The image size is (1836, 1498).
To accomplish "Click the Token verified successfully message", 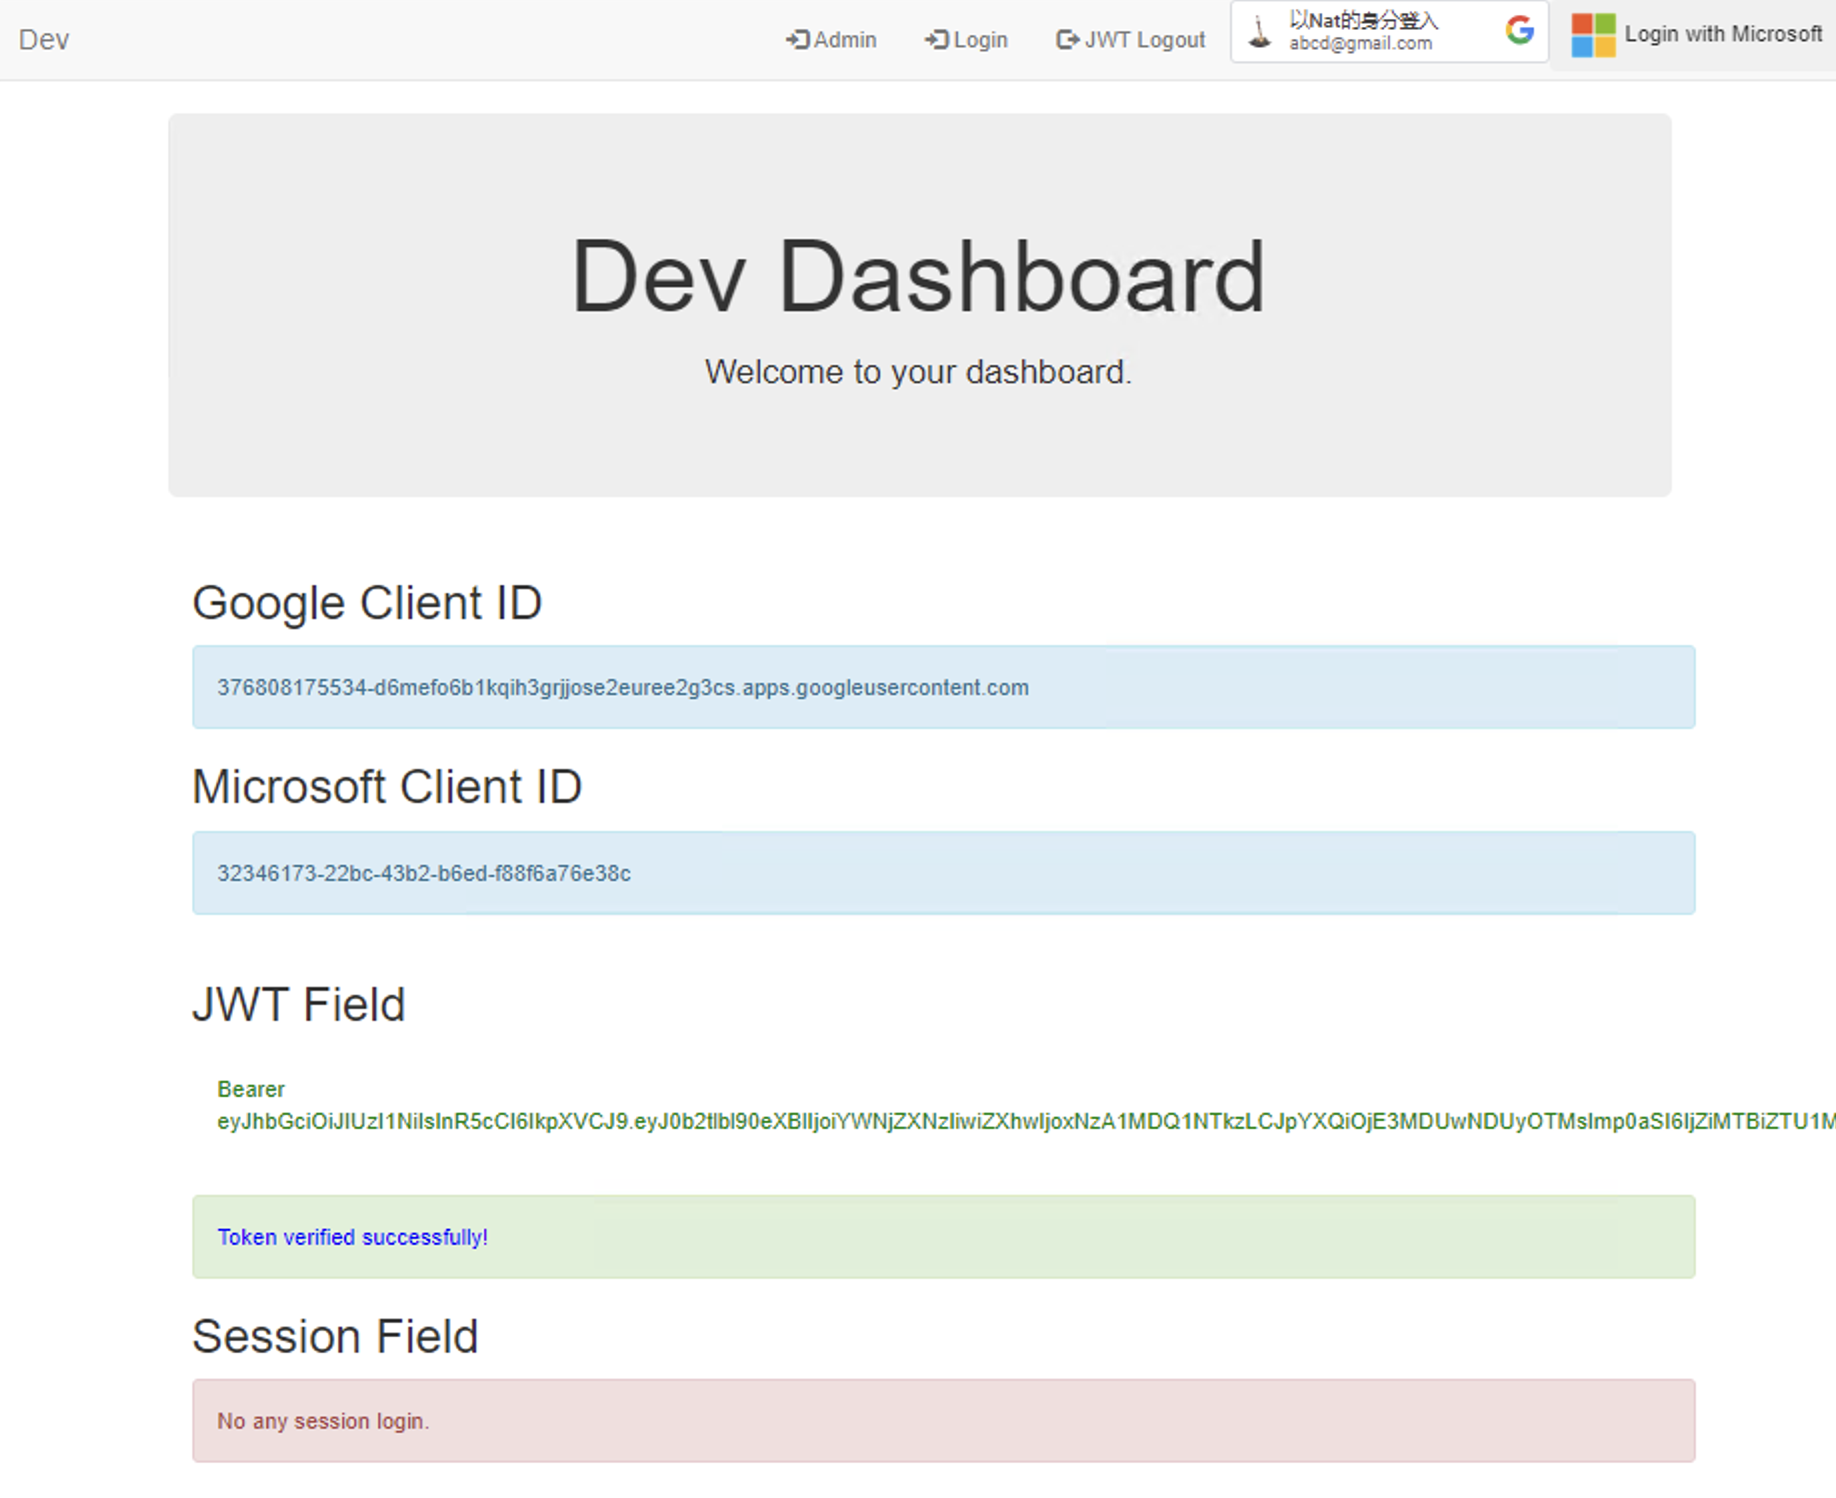I will (353, 1237).
